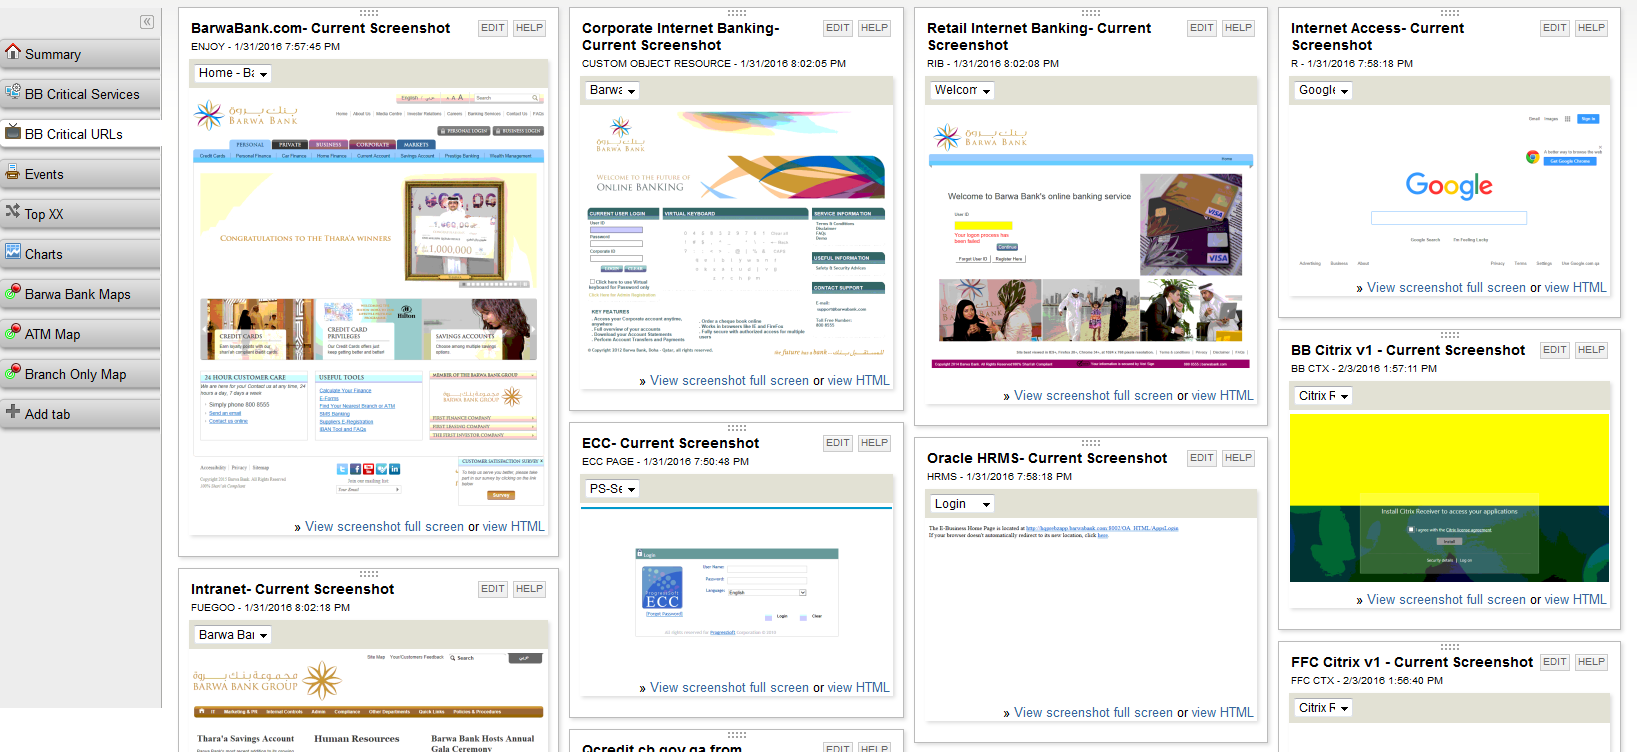Grab the drag handle above Oracle HRMS widget
This screenshot has width=1637, height=752.
coord(1091,442)
